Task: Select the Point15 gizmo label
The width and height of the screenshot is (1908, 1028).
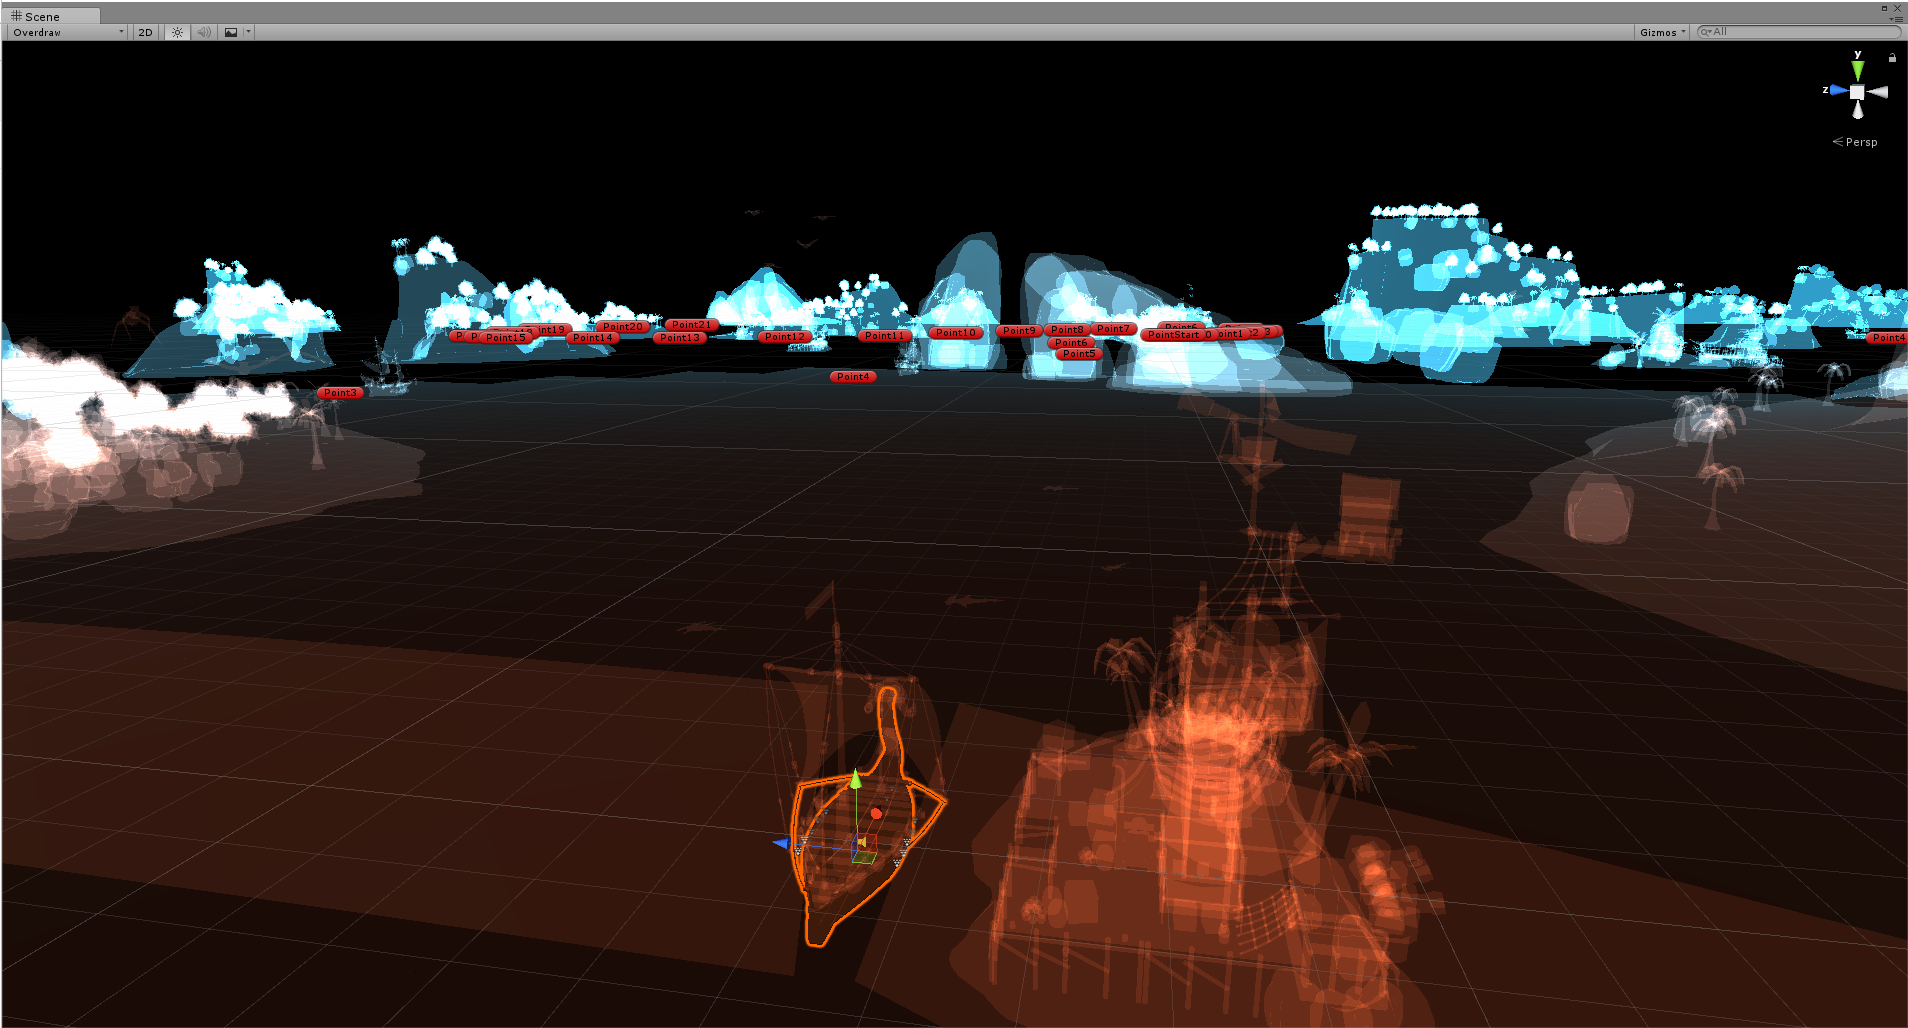Action: (505, 338)
